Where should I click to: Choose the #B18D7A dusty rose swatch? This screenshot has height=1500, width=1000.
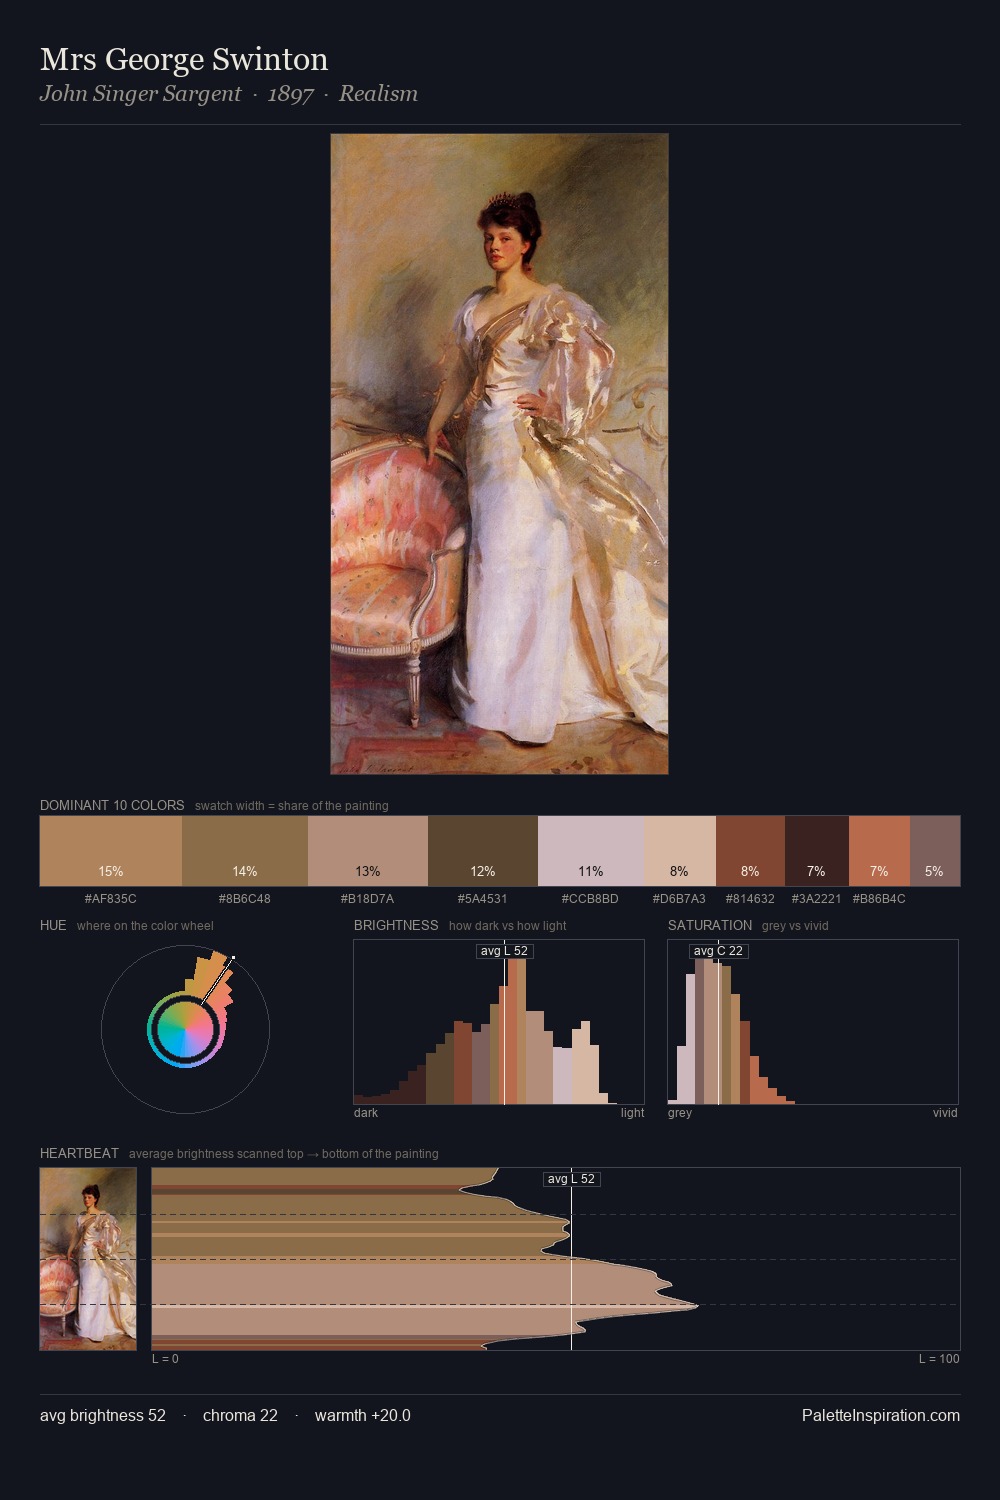point(368,851)
